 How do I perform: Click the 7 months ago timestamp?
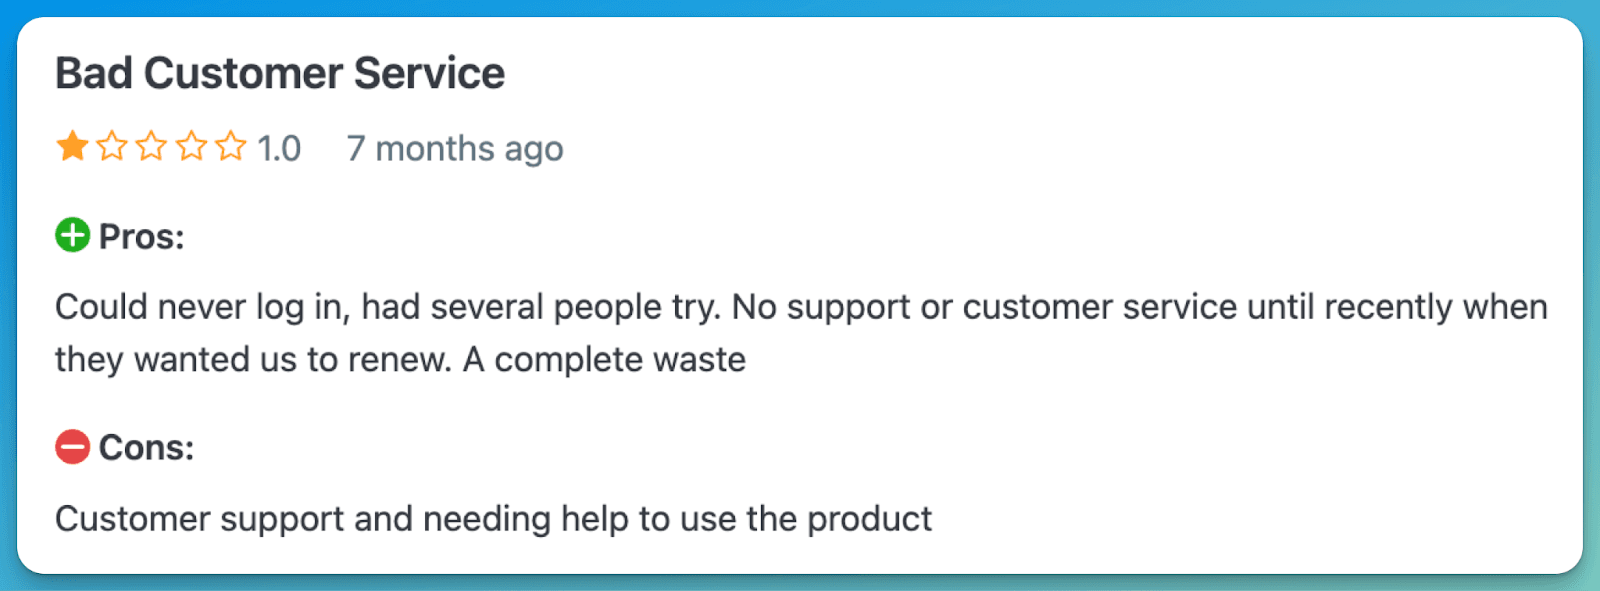455,148
